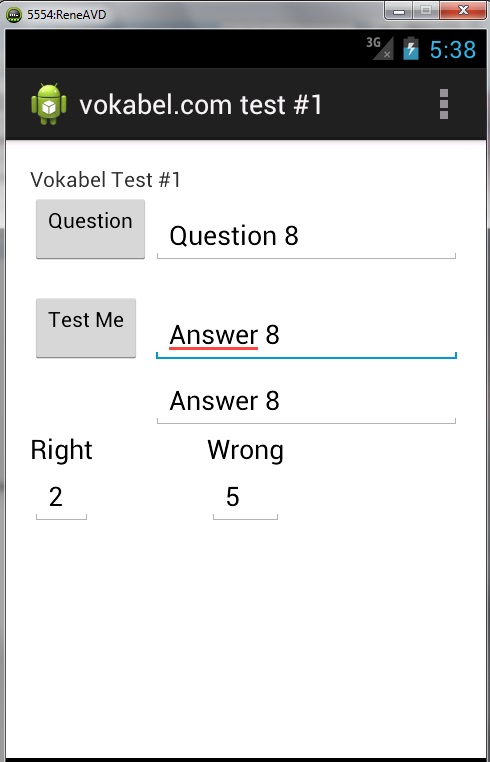
Task: Click the Test Me button
Action: [86, 328]
